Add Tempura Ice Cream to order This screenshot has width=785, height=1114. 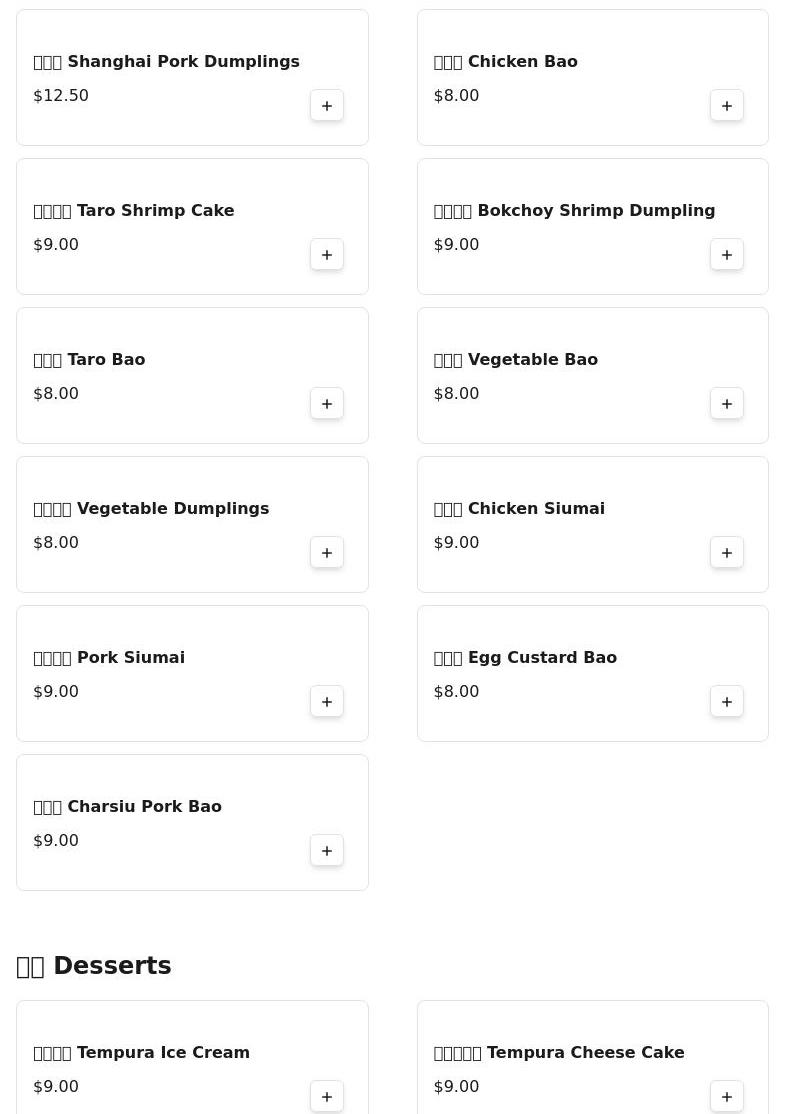(x=327, y=1096)
